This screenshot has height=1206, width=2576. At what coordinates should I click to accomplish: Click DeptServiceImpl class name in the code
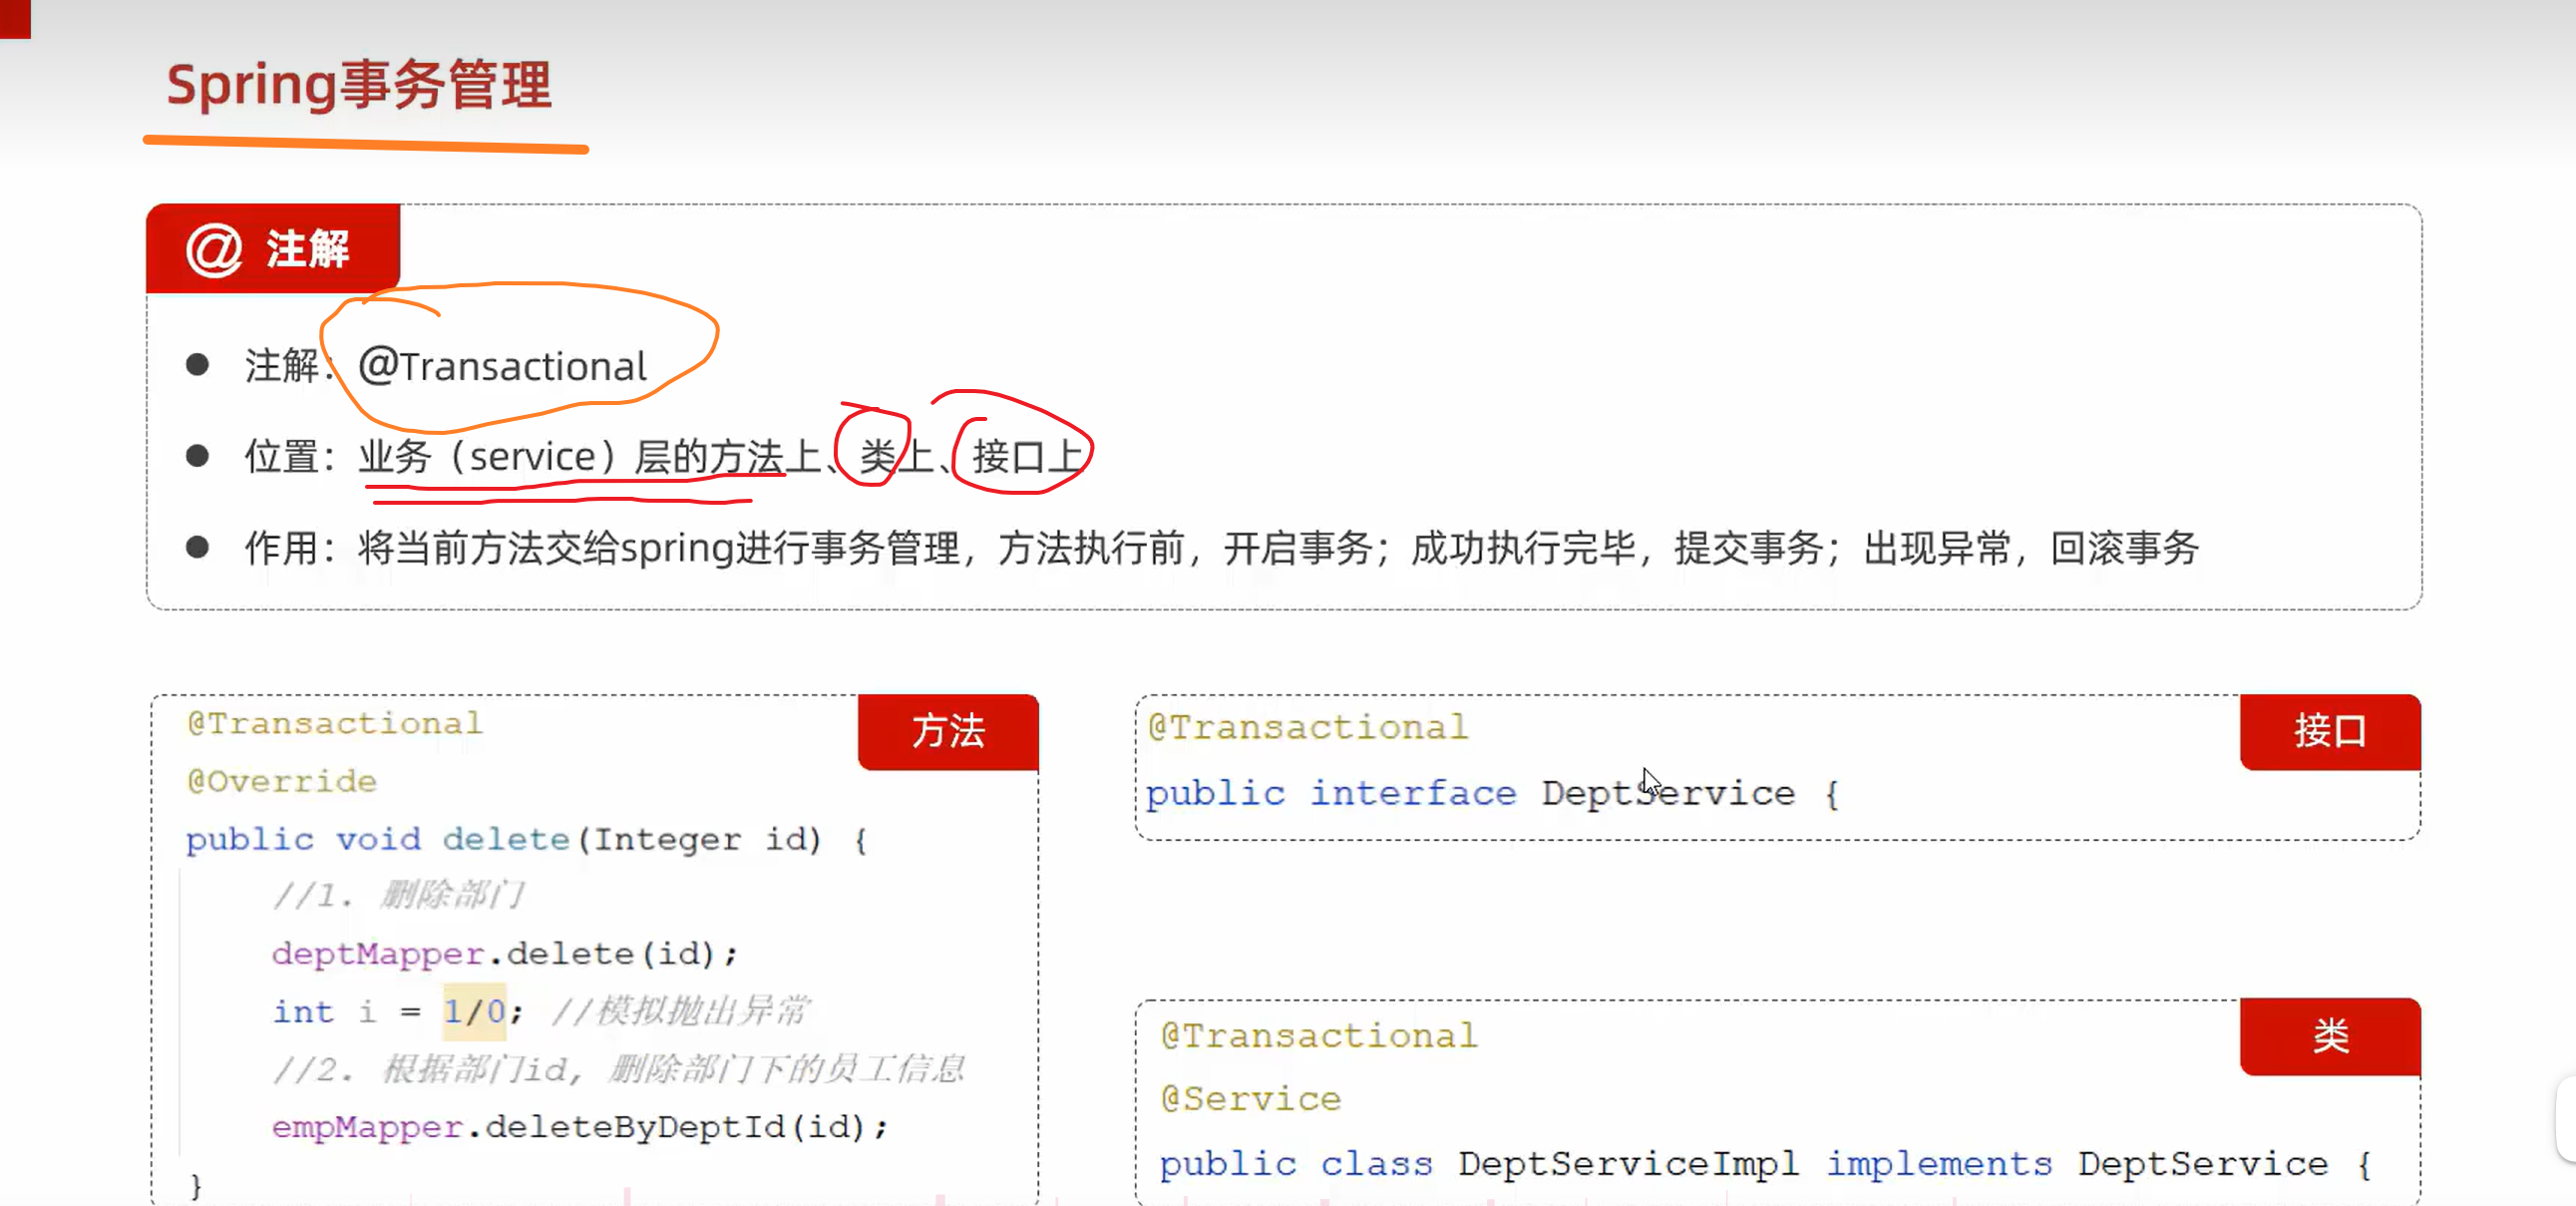tap(1627, 1164)
